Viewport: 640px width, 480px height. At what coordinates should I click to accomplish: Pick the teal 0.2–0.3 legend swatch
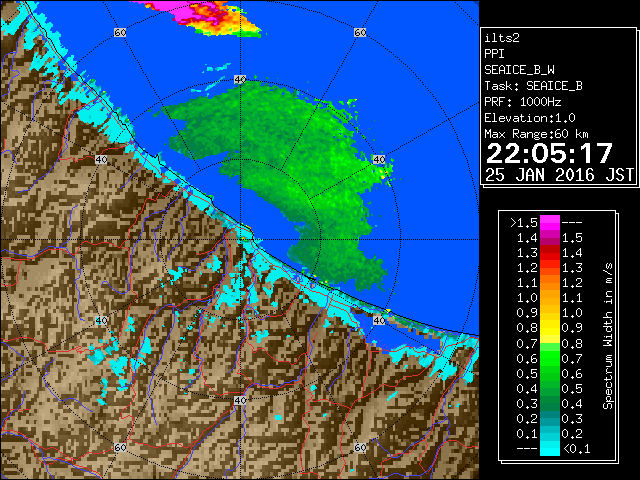(x=550, y=418)
